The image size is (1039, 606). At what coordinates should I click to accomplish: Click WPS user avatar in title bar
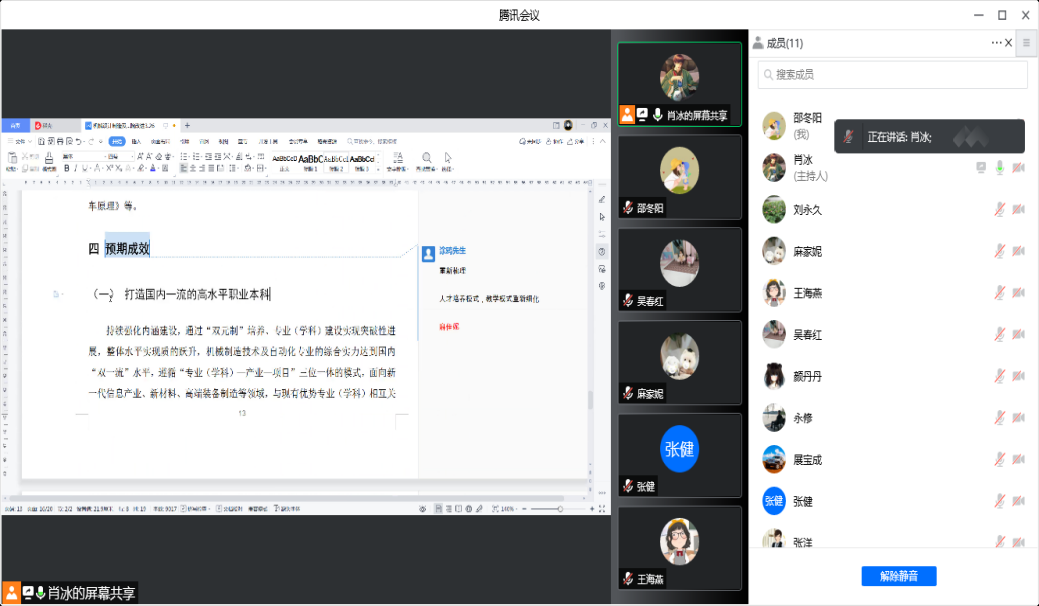pyautogui.click(x=568, y=125)
